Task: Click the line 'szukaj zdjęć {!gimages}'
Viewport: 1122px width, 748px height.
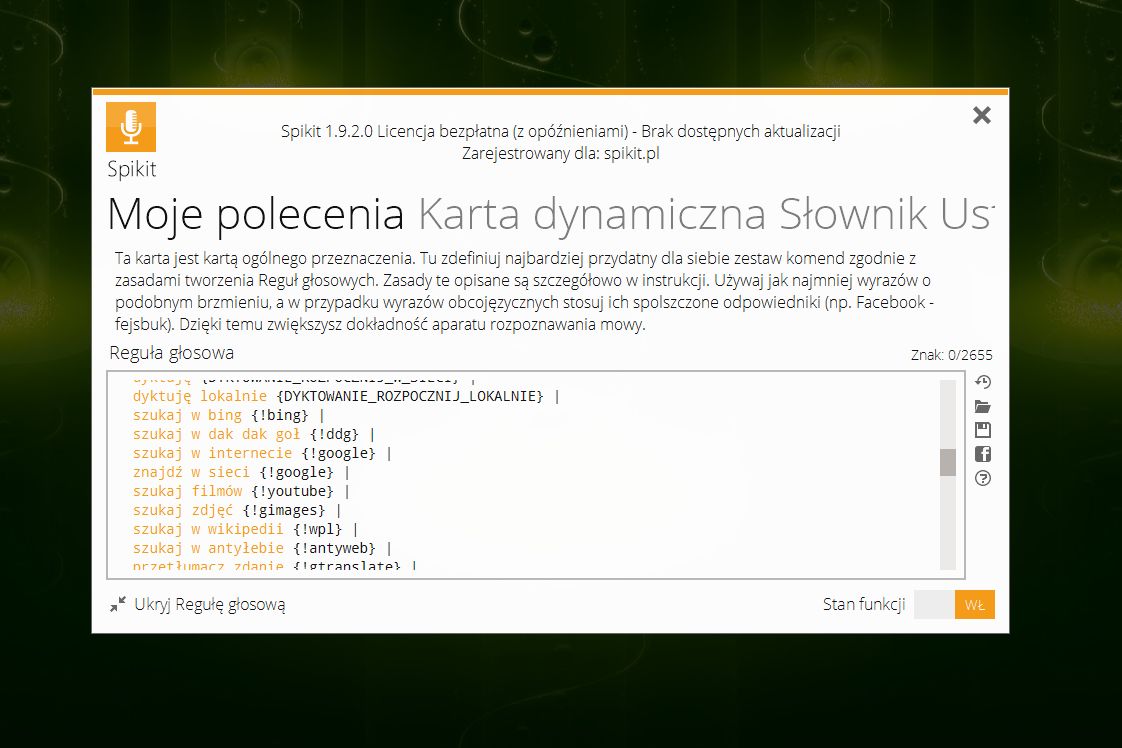Action: pos(237,510)
